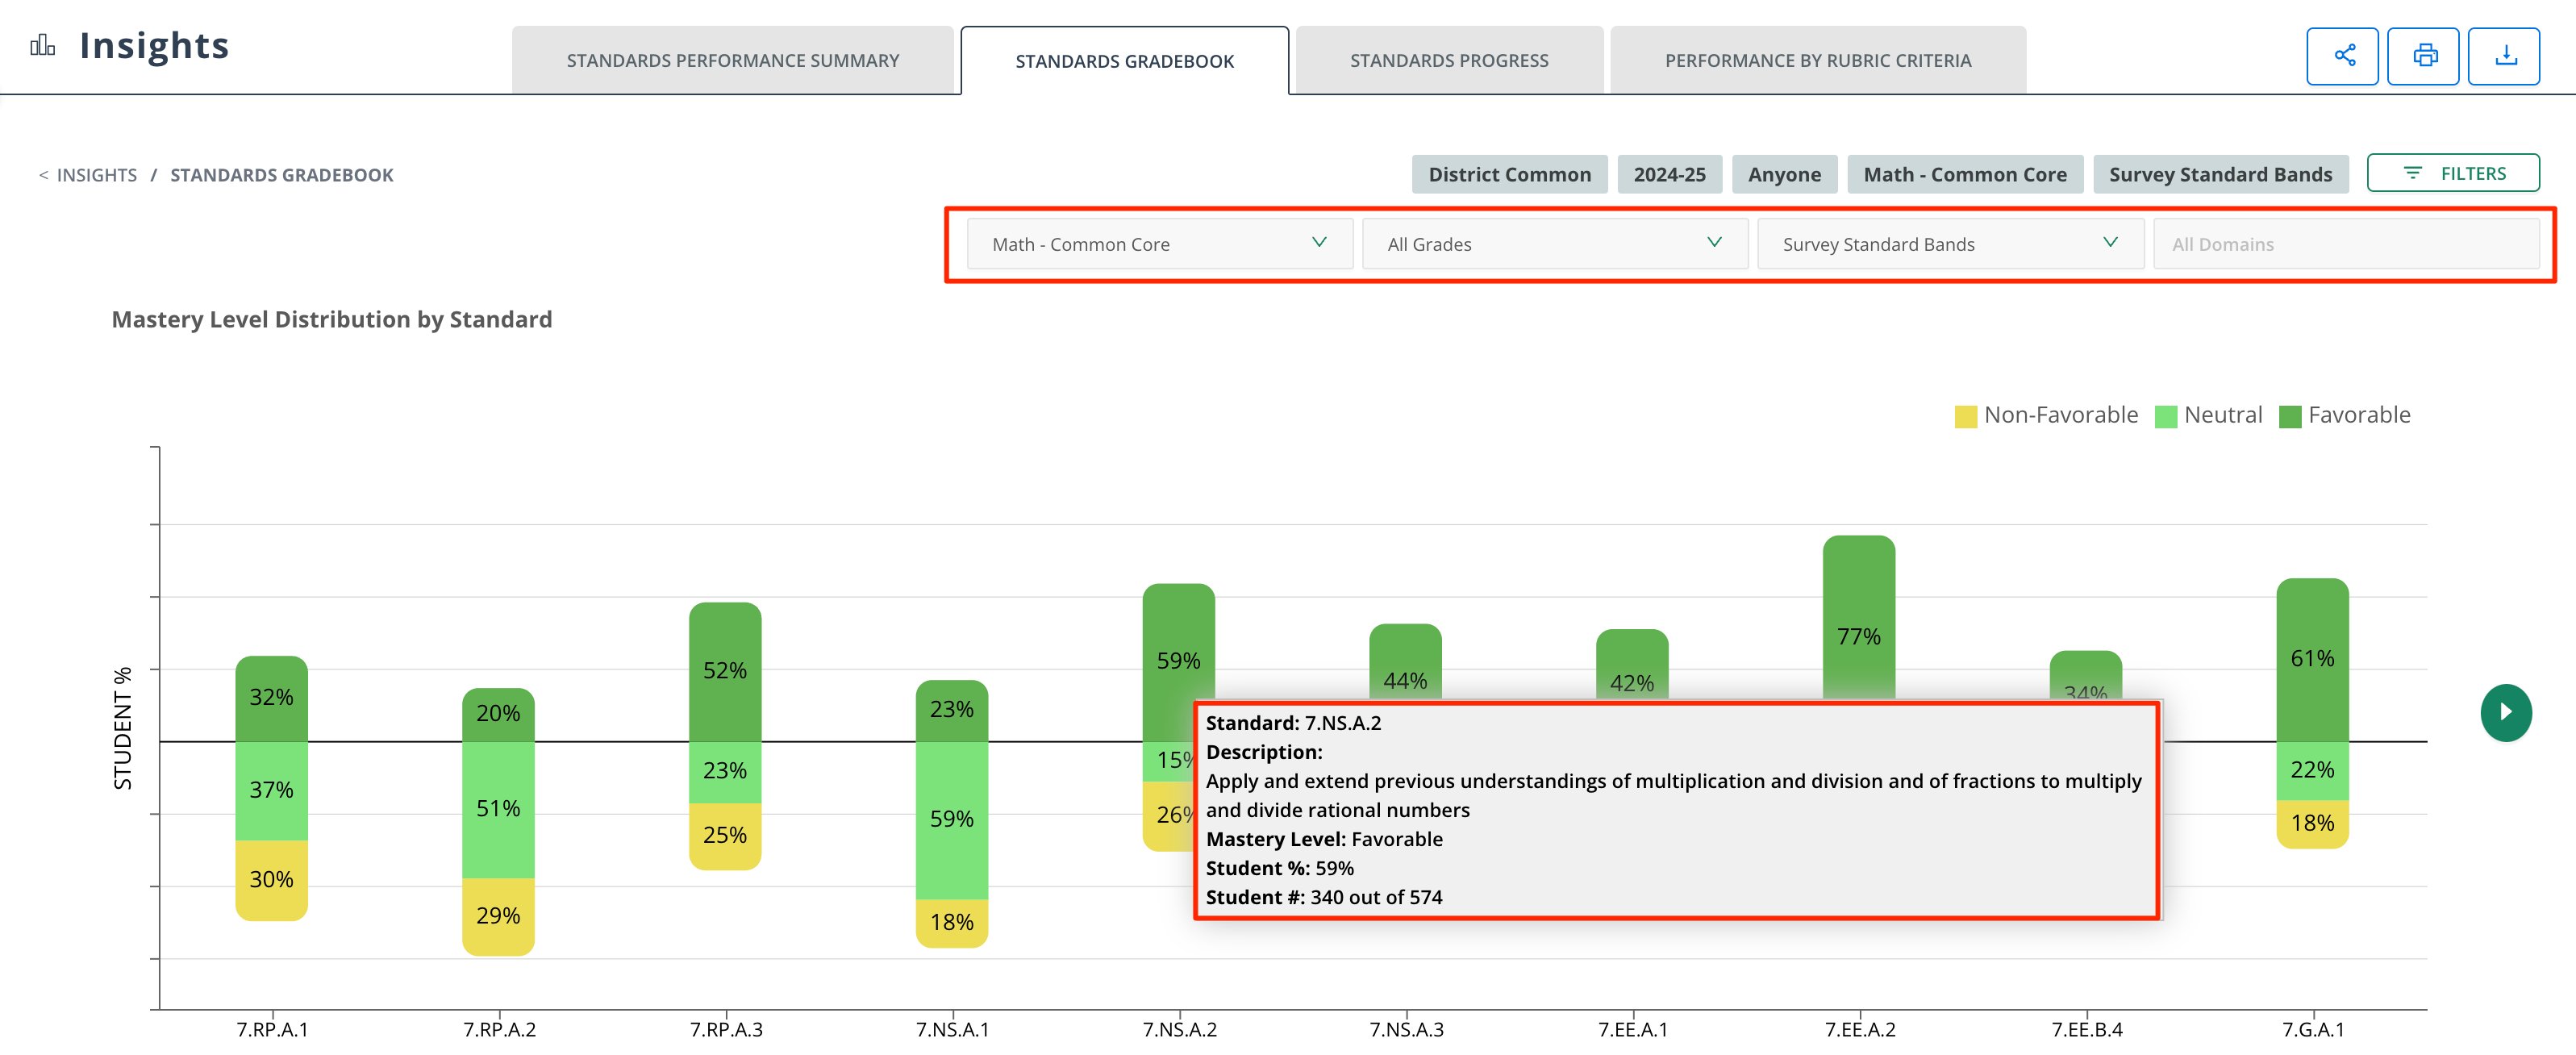2576x1055 pixels.
Task: Click the 22% neutral segment of 7.G.A.1
Action: coord(2312,770)
